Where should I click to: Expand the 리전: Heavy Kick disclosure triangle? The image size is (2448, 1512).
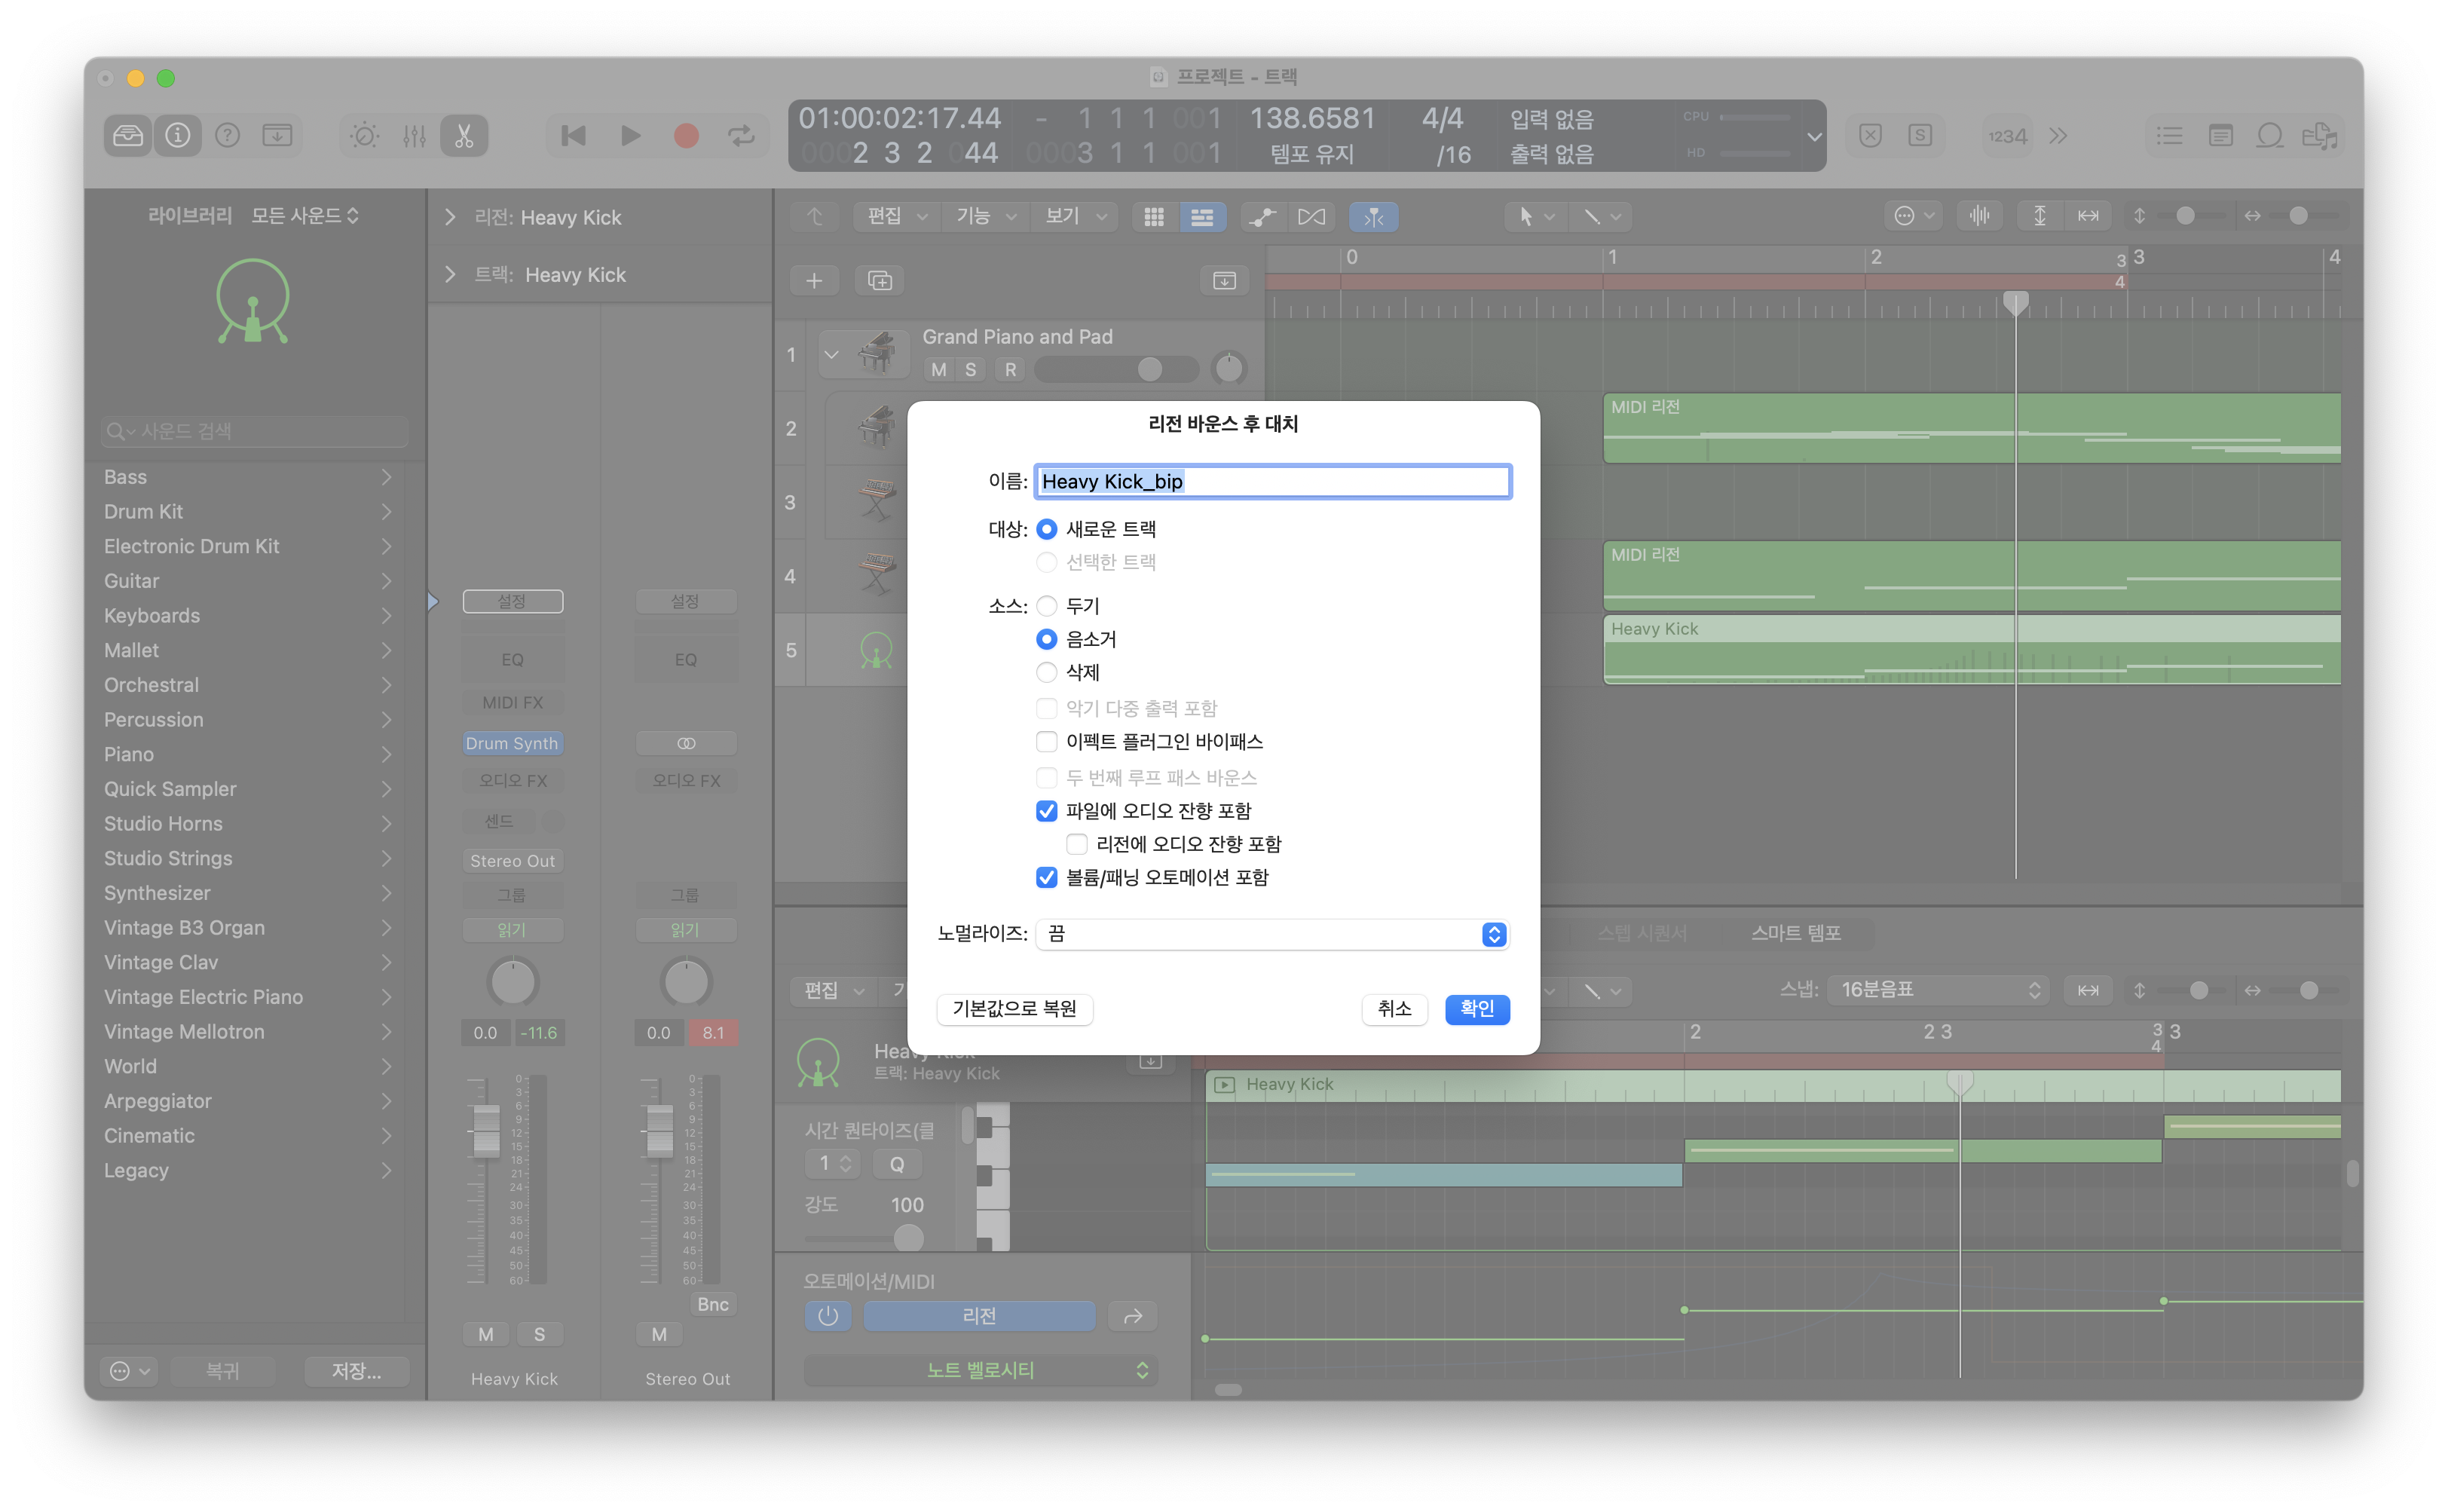pyautogui.click(x=450, y=217)
